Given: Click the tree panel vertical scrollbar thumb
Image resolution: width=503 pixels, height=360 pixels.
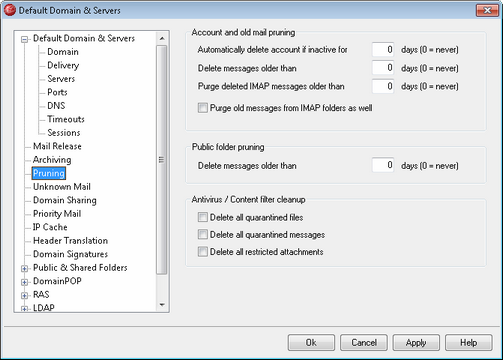Looking at the screenshot, I should [x=162, y=160].
